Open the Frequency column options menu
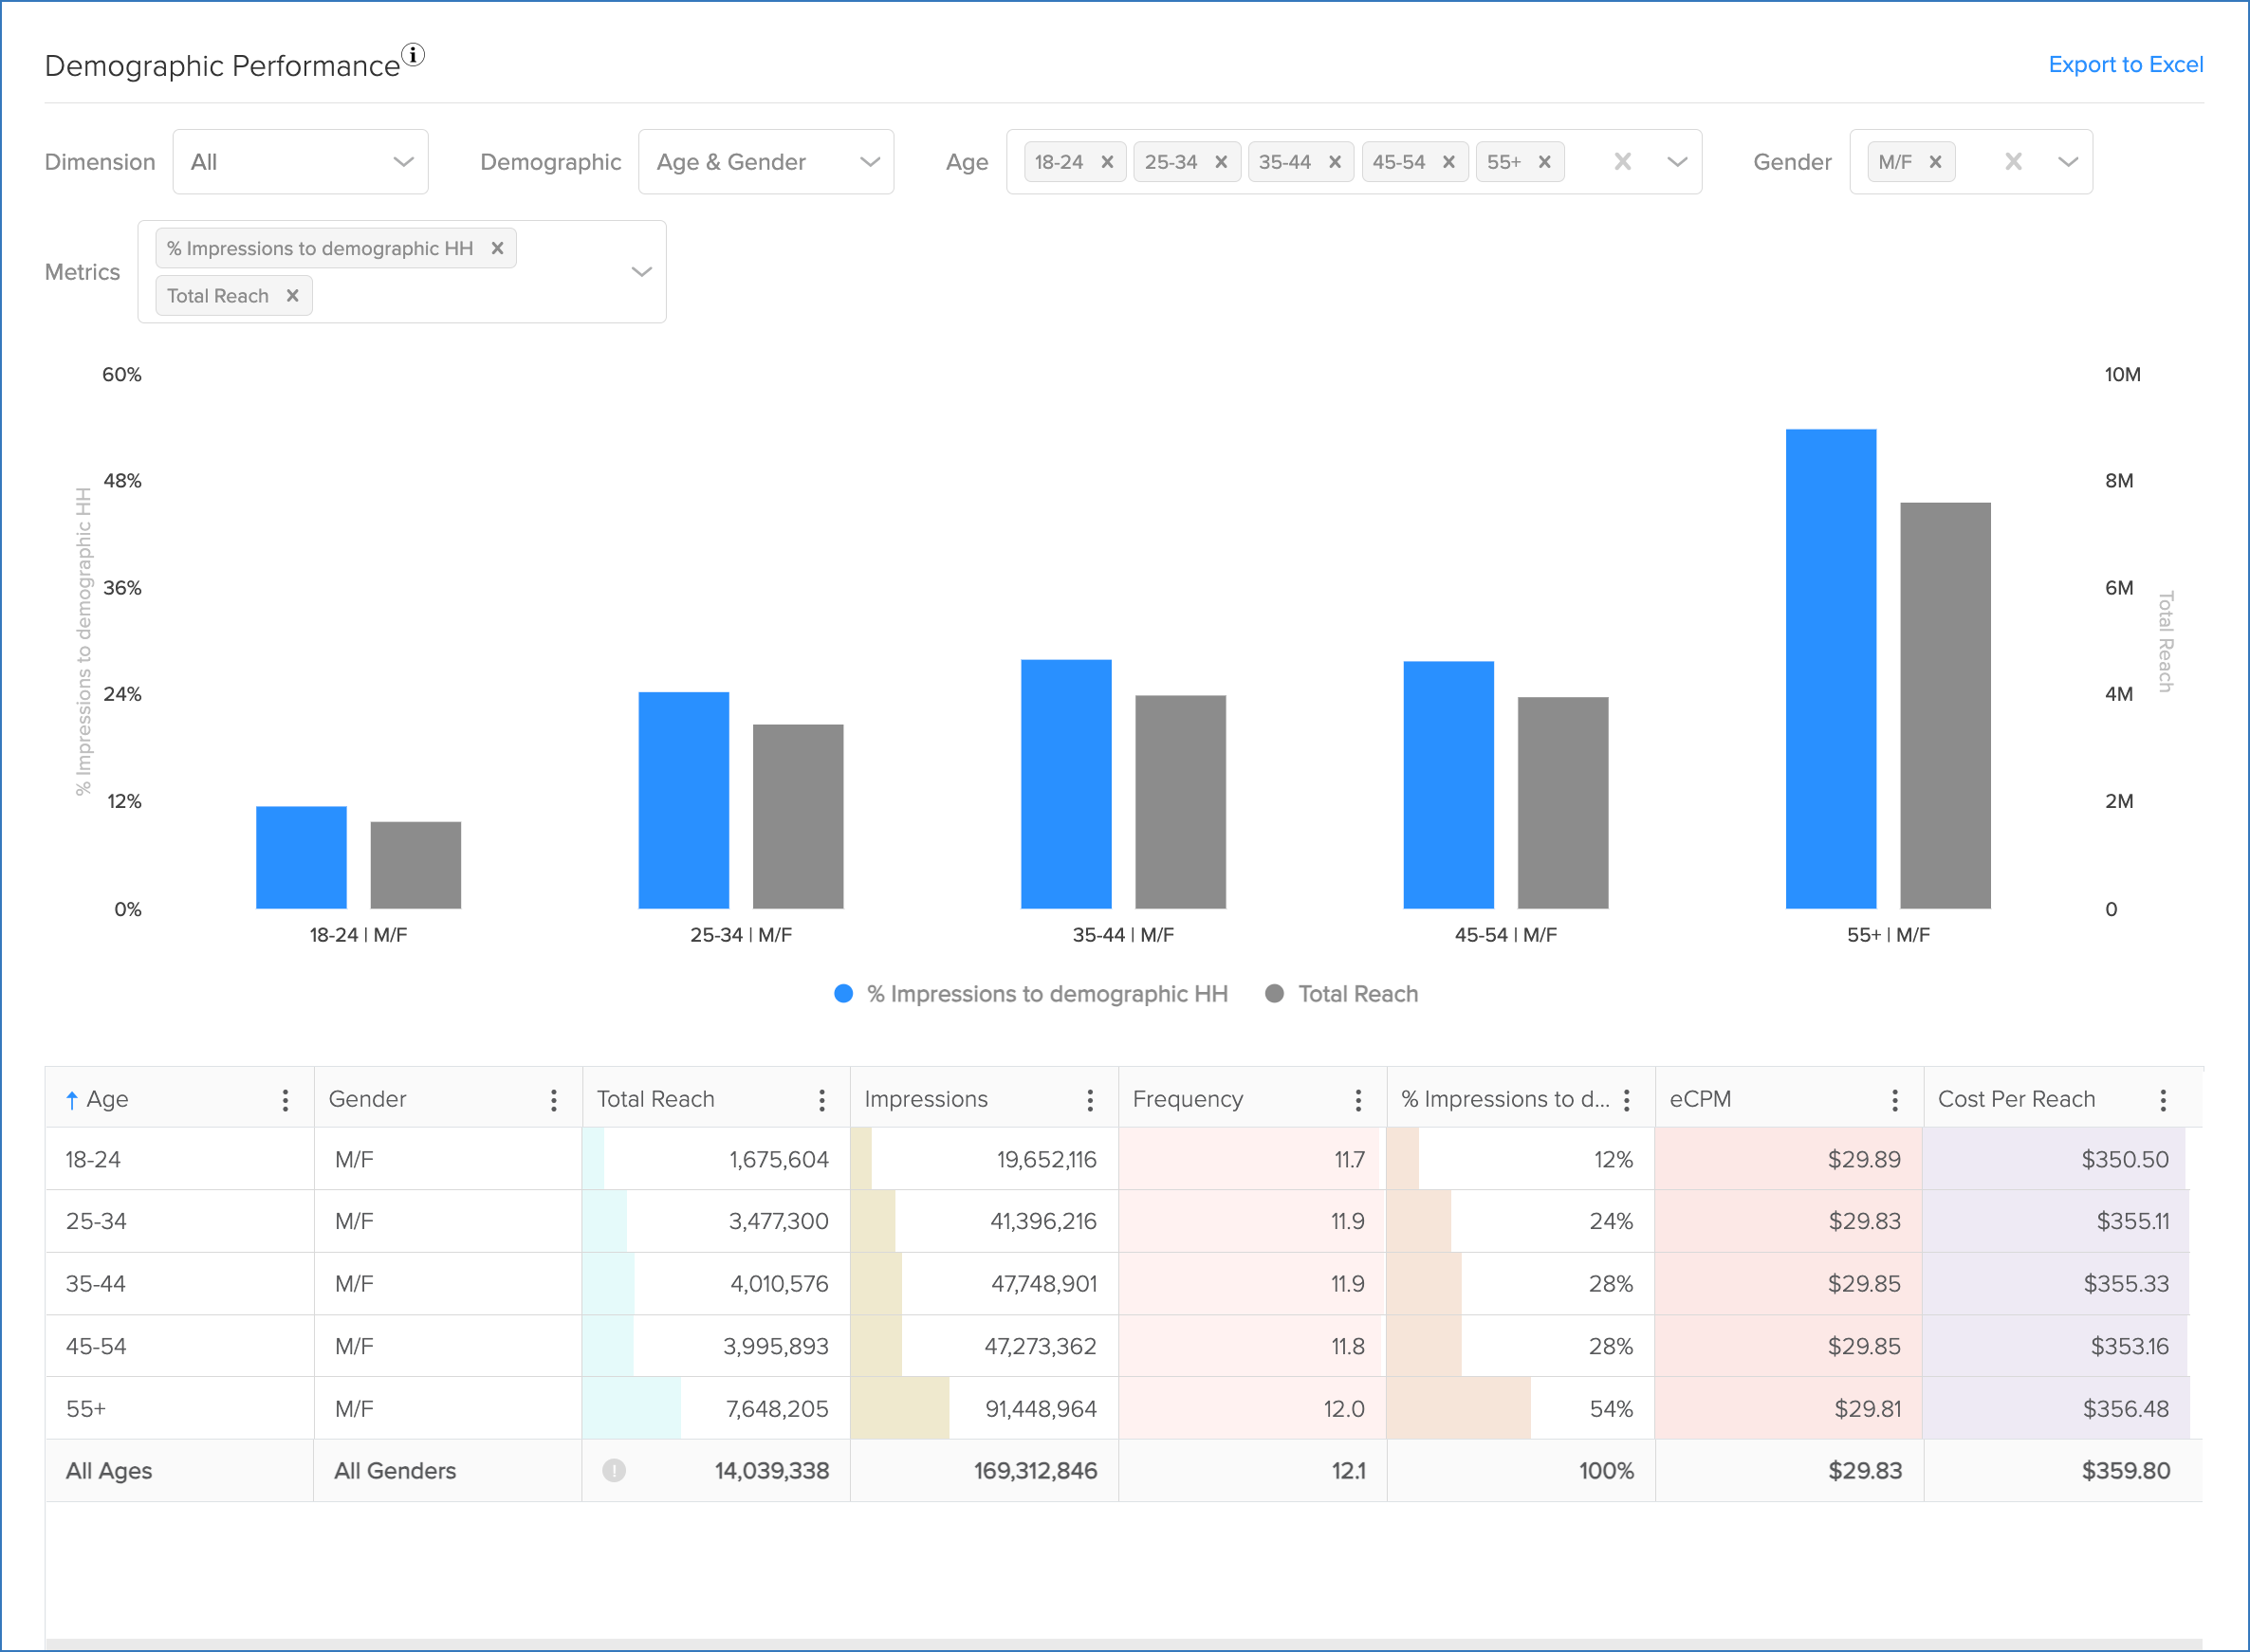Viewport: 2250px width, 1652px height. click(x=1358, y=1098)
